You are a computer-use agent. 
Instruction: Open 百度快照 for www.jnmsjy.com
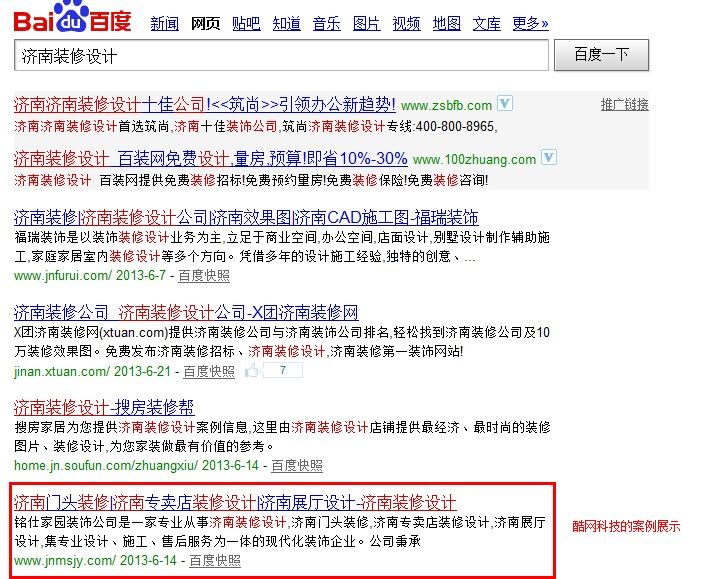pyautogui.click(x=215, y=561)
